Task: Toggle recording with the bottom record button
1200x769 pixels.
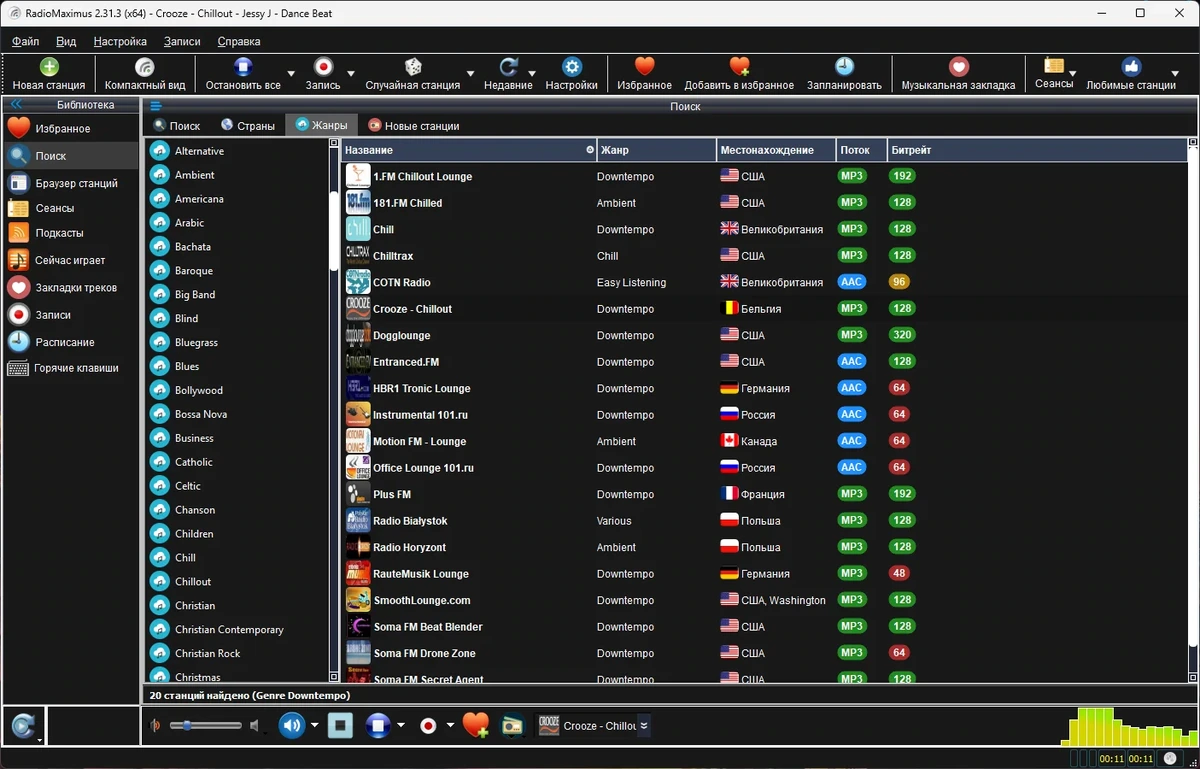Action: coord(428,725)
